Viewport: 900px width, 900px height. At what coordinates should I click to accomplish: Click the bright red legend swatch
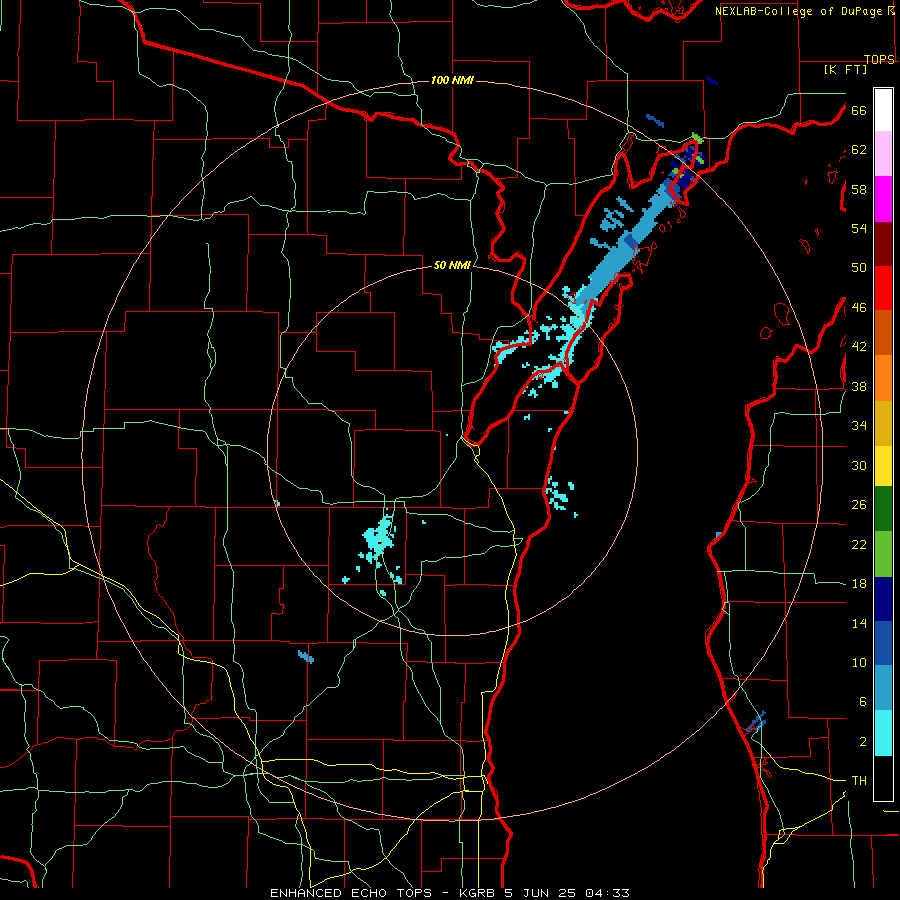coord(883,288)
